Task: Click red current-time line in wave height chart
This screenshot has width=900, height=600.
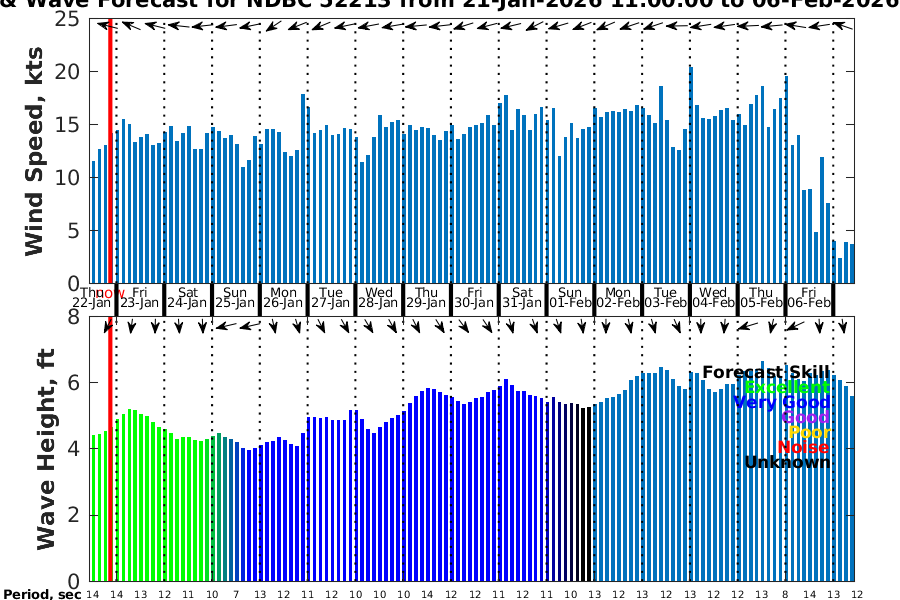Action: pyautogui.click(x=109, y=450)
